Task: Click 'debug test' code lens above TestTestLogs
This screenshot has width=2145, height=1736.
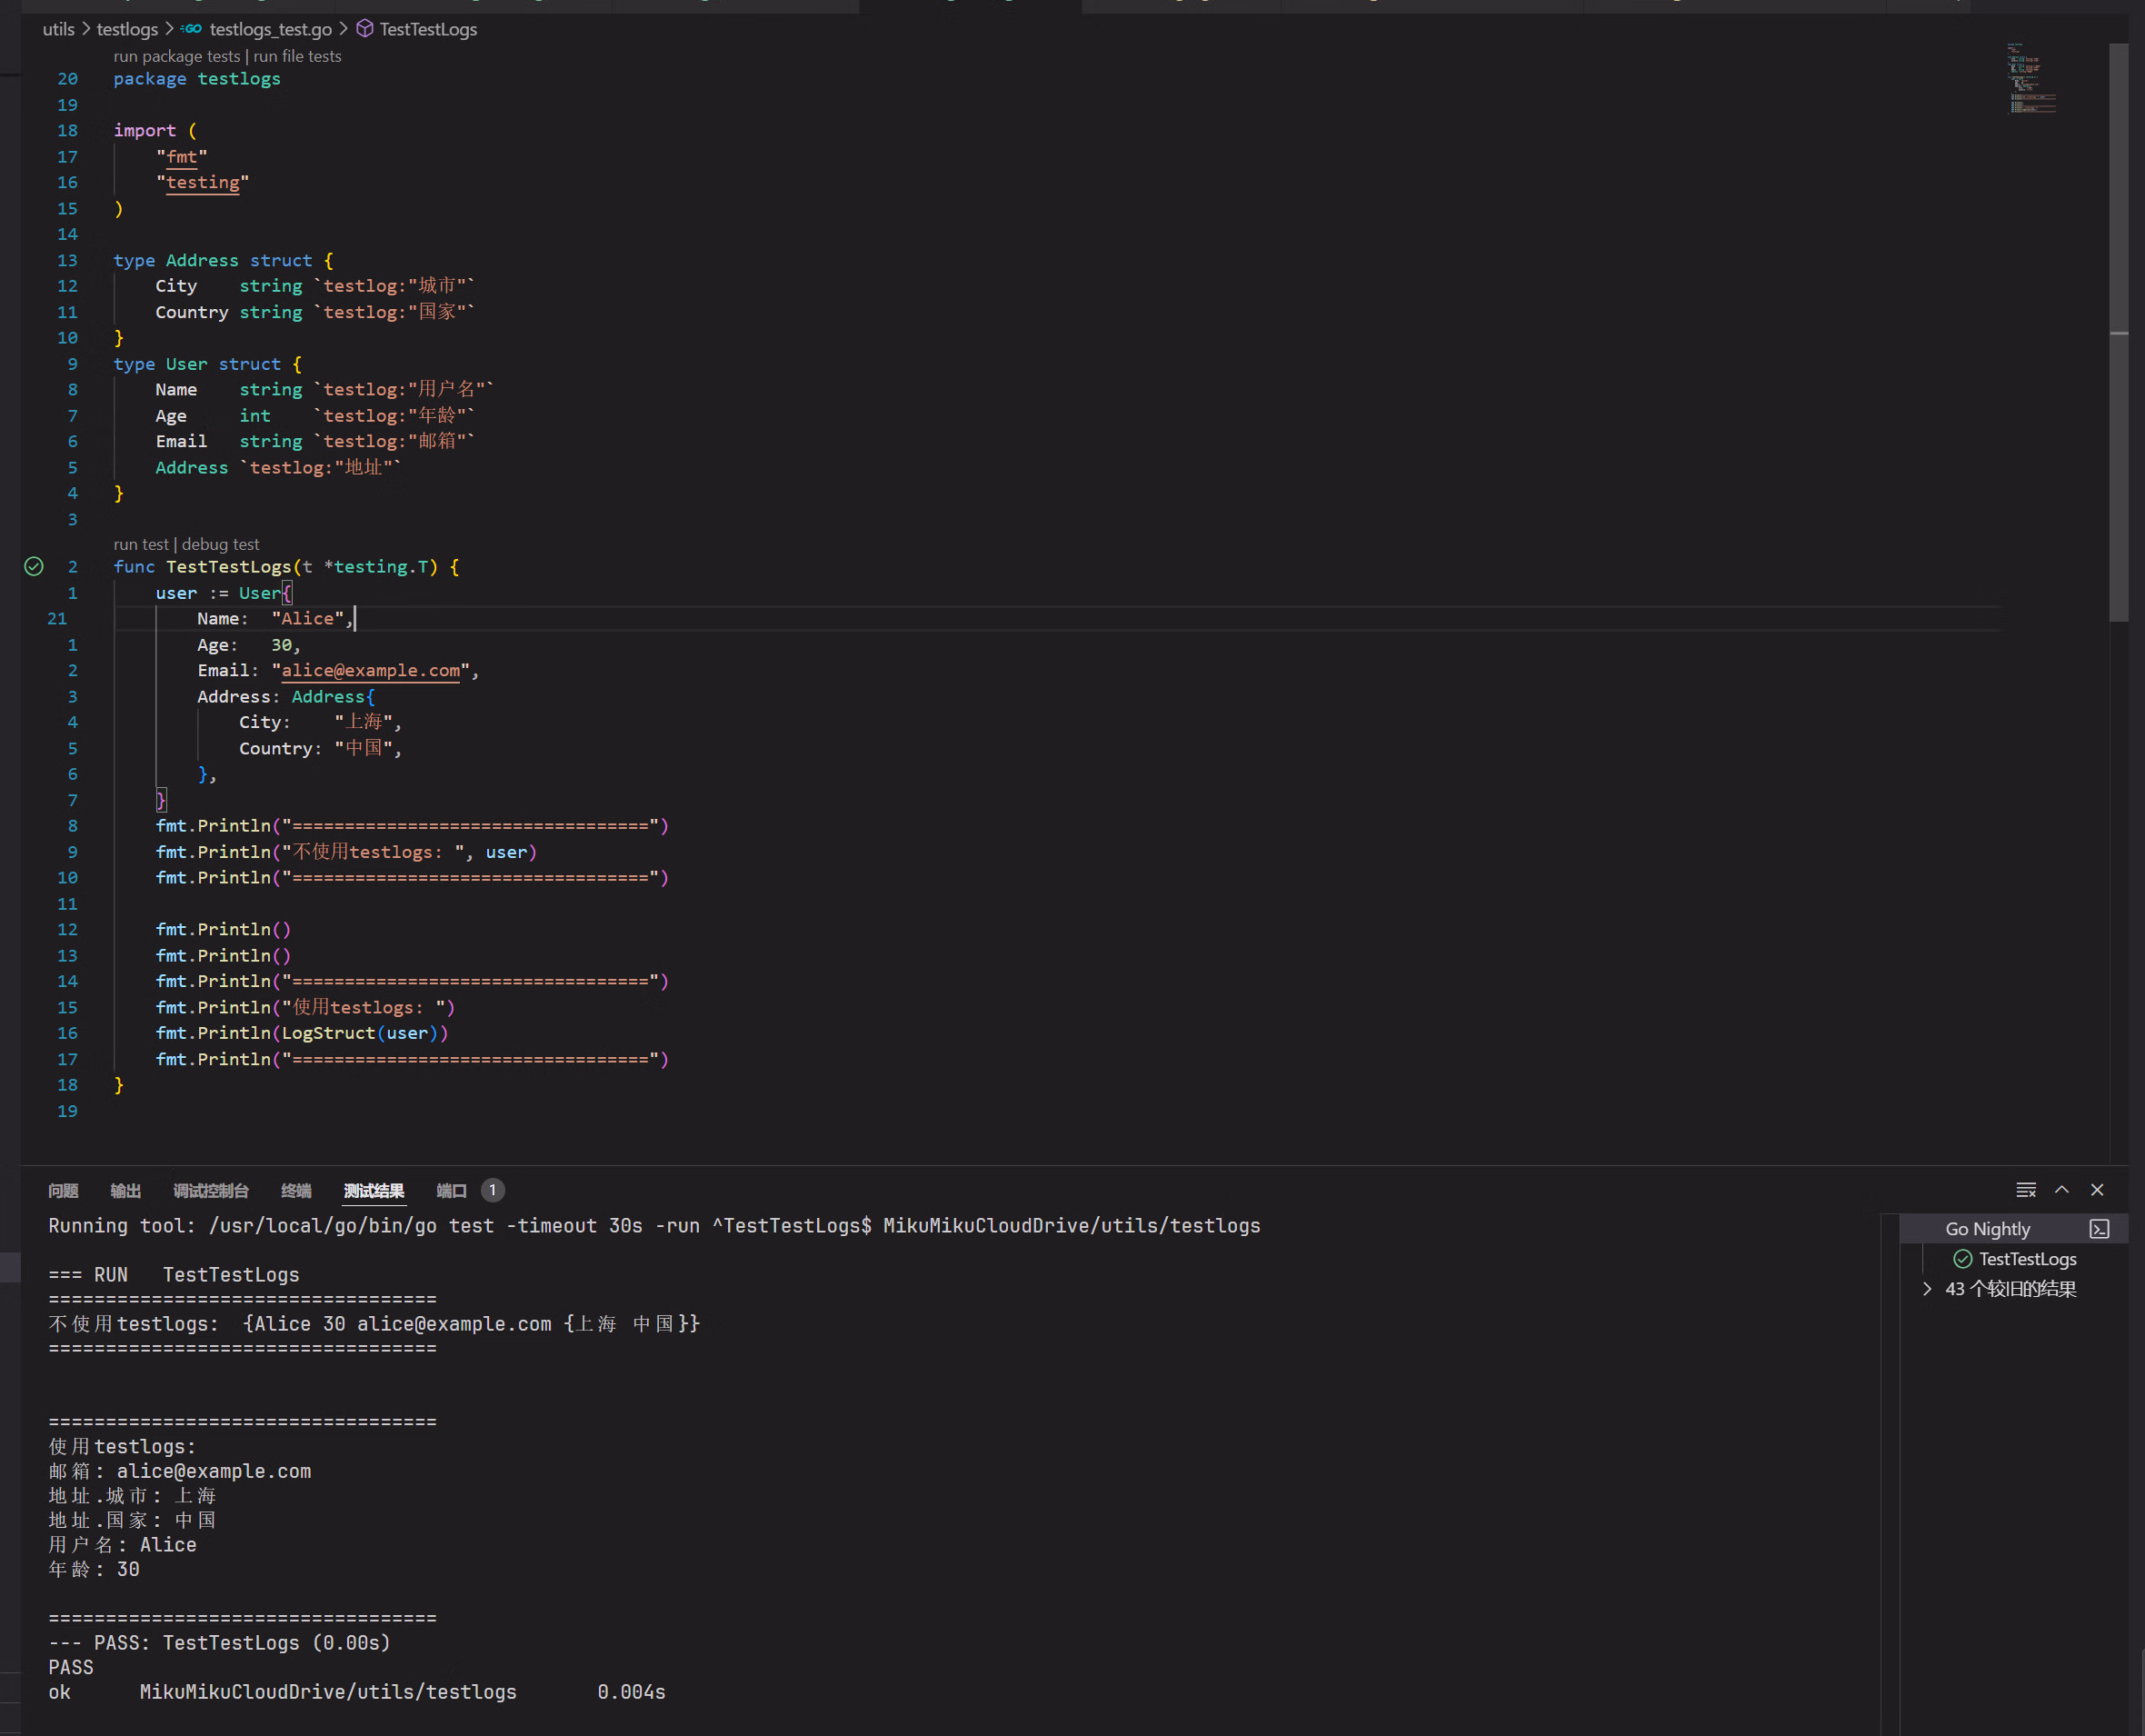Action: point(220,544)
